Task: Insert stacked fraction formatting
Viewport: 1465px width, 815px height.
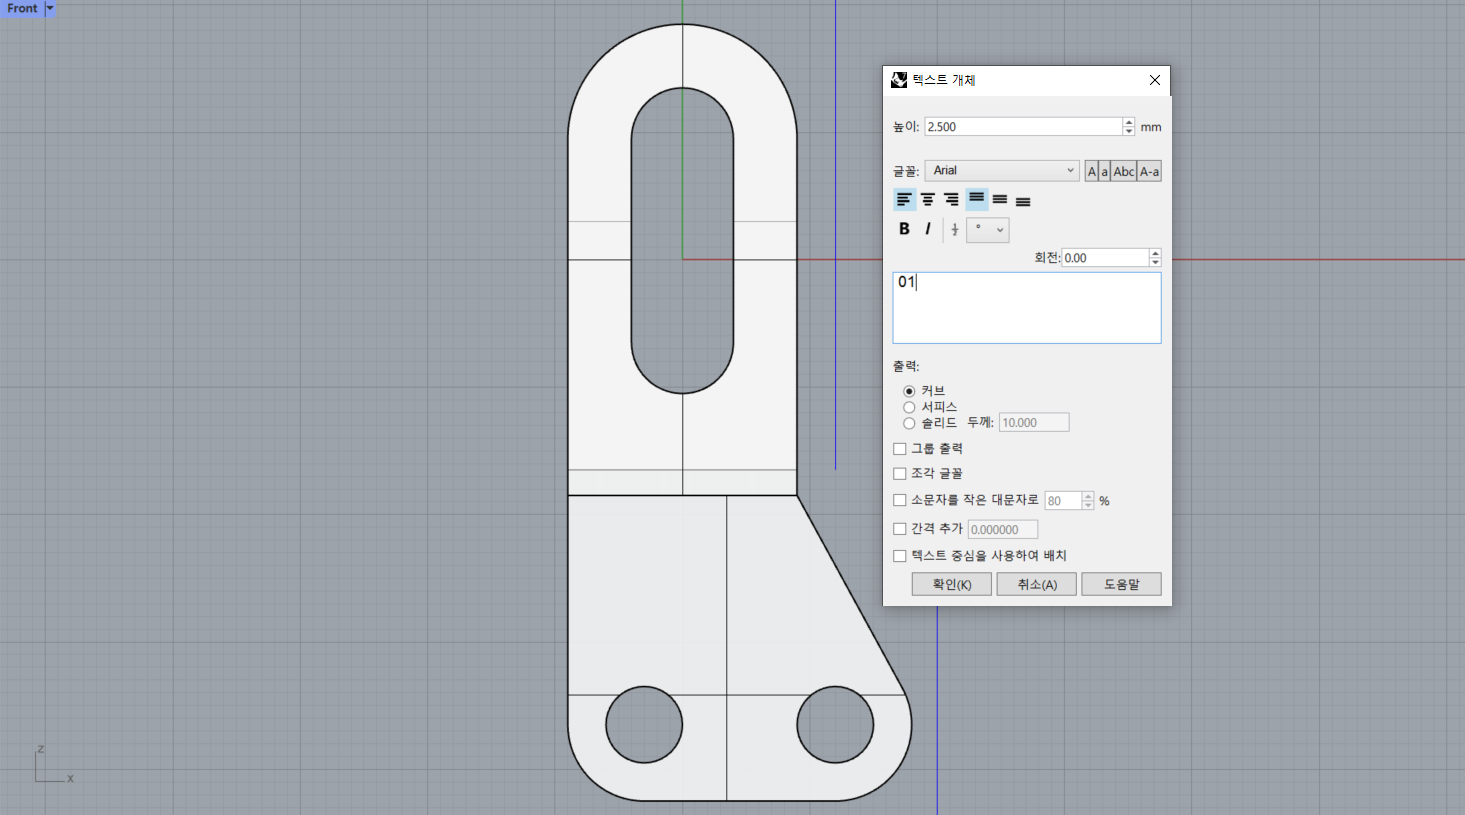Action: (955, 230)
